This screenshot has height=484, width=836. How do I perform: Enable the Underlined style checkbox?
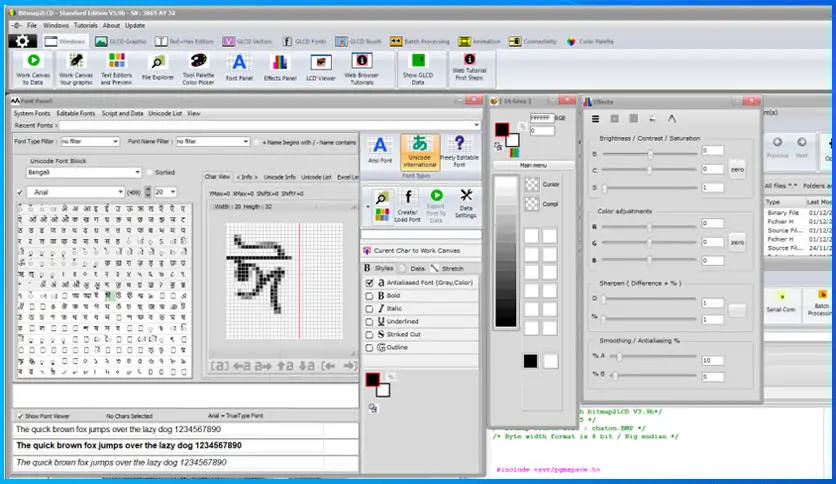(369, 321)
